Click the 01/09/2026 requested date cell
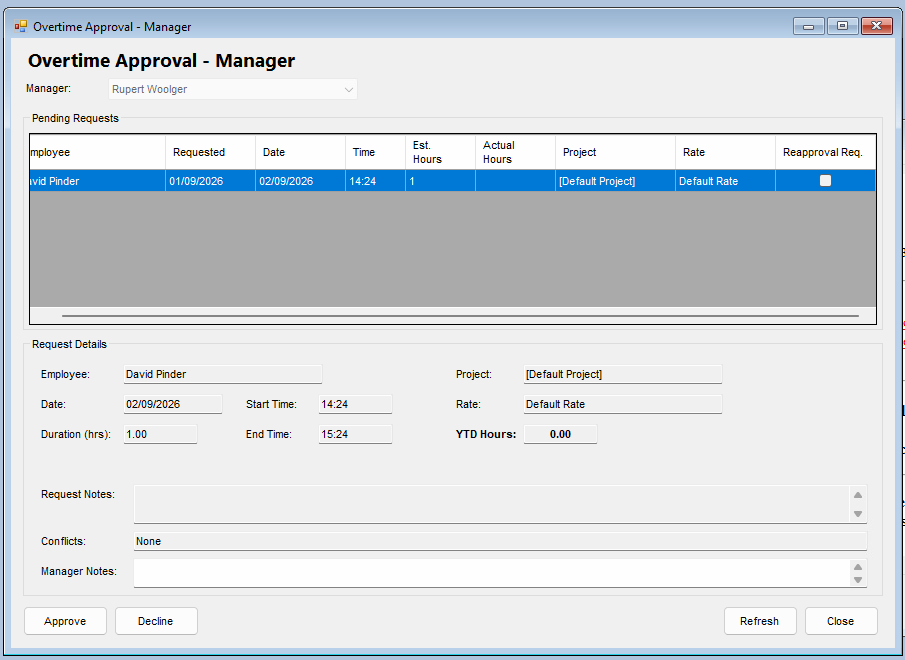The image size is (905, 660). [210, 181]
